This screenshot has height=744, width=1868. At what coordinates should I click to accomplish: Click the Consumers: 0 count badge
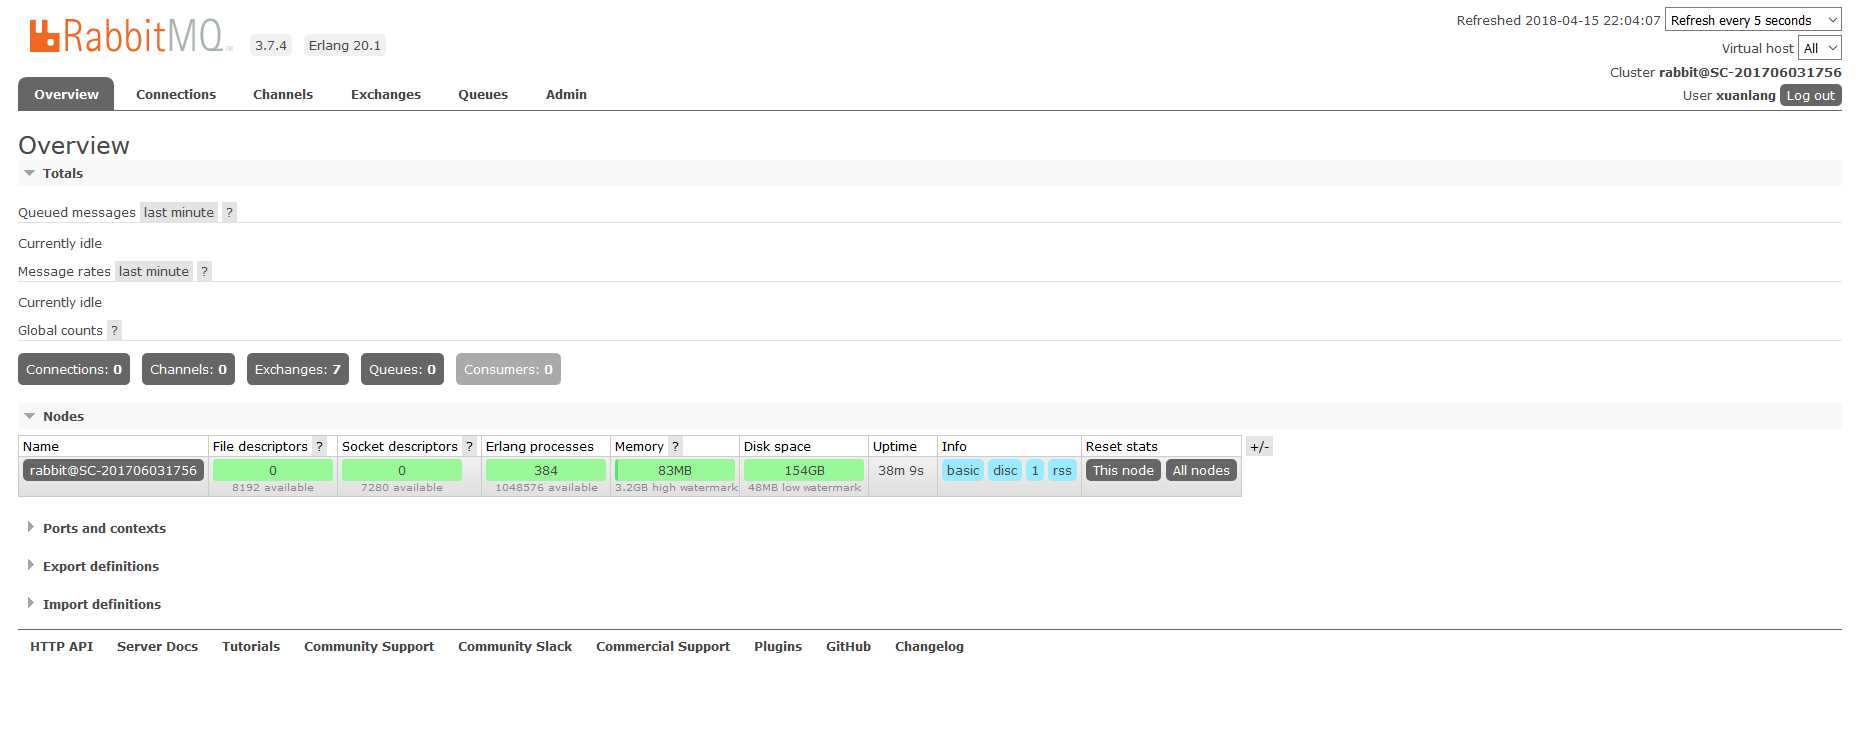[x=508, y=369]
